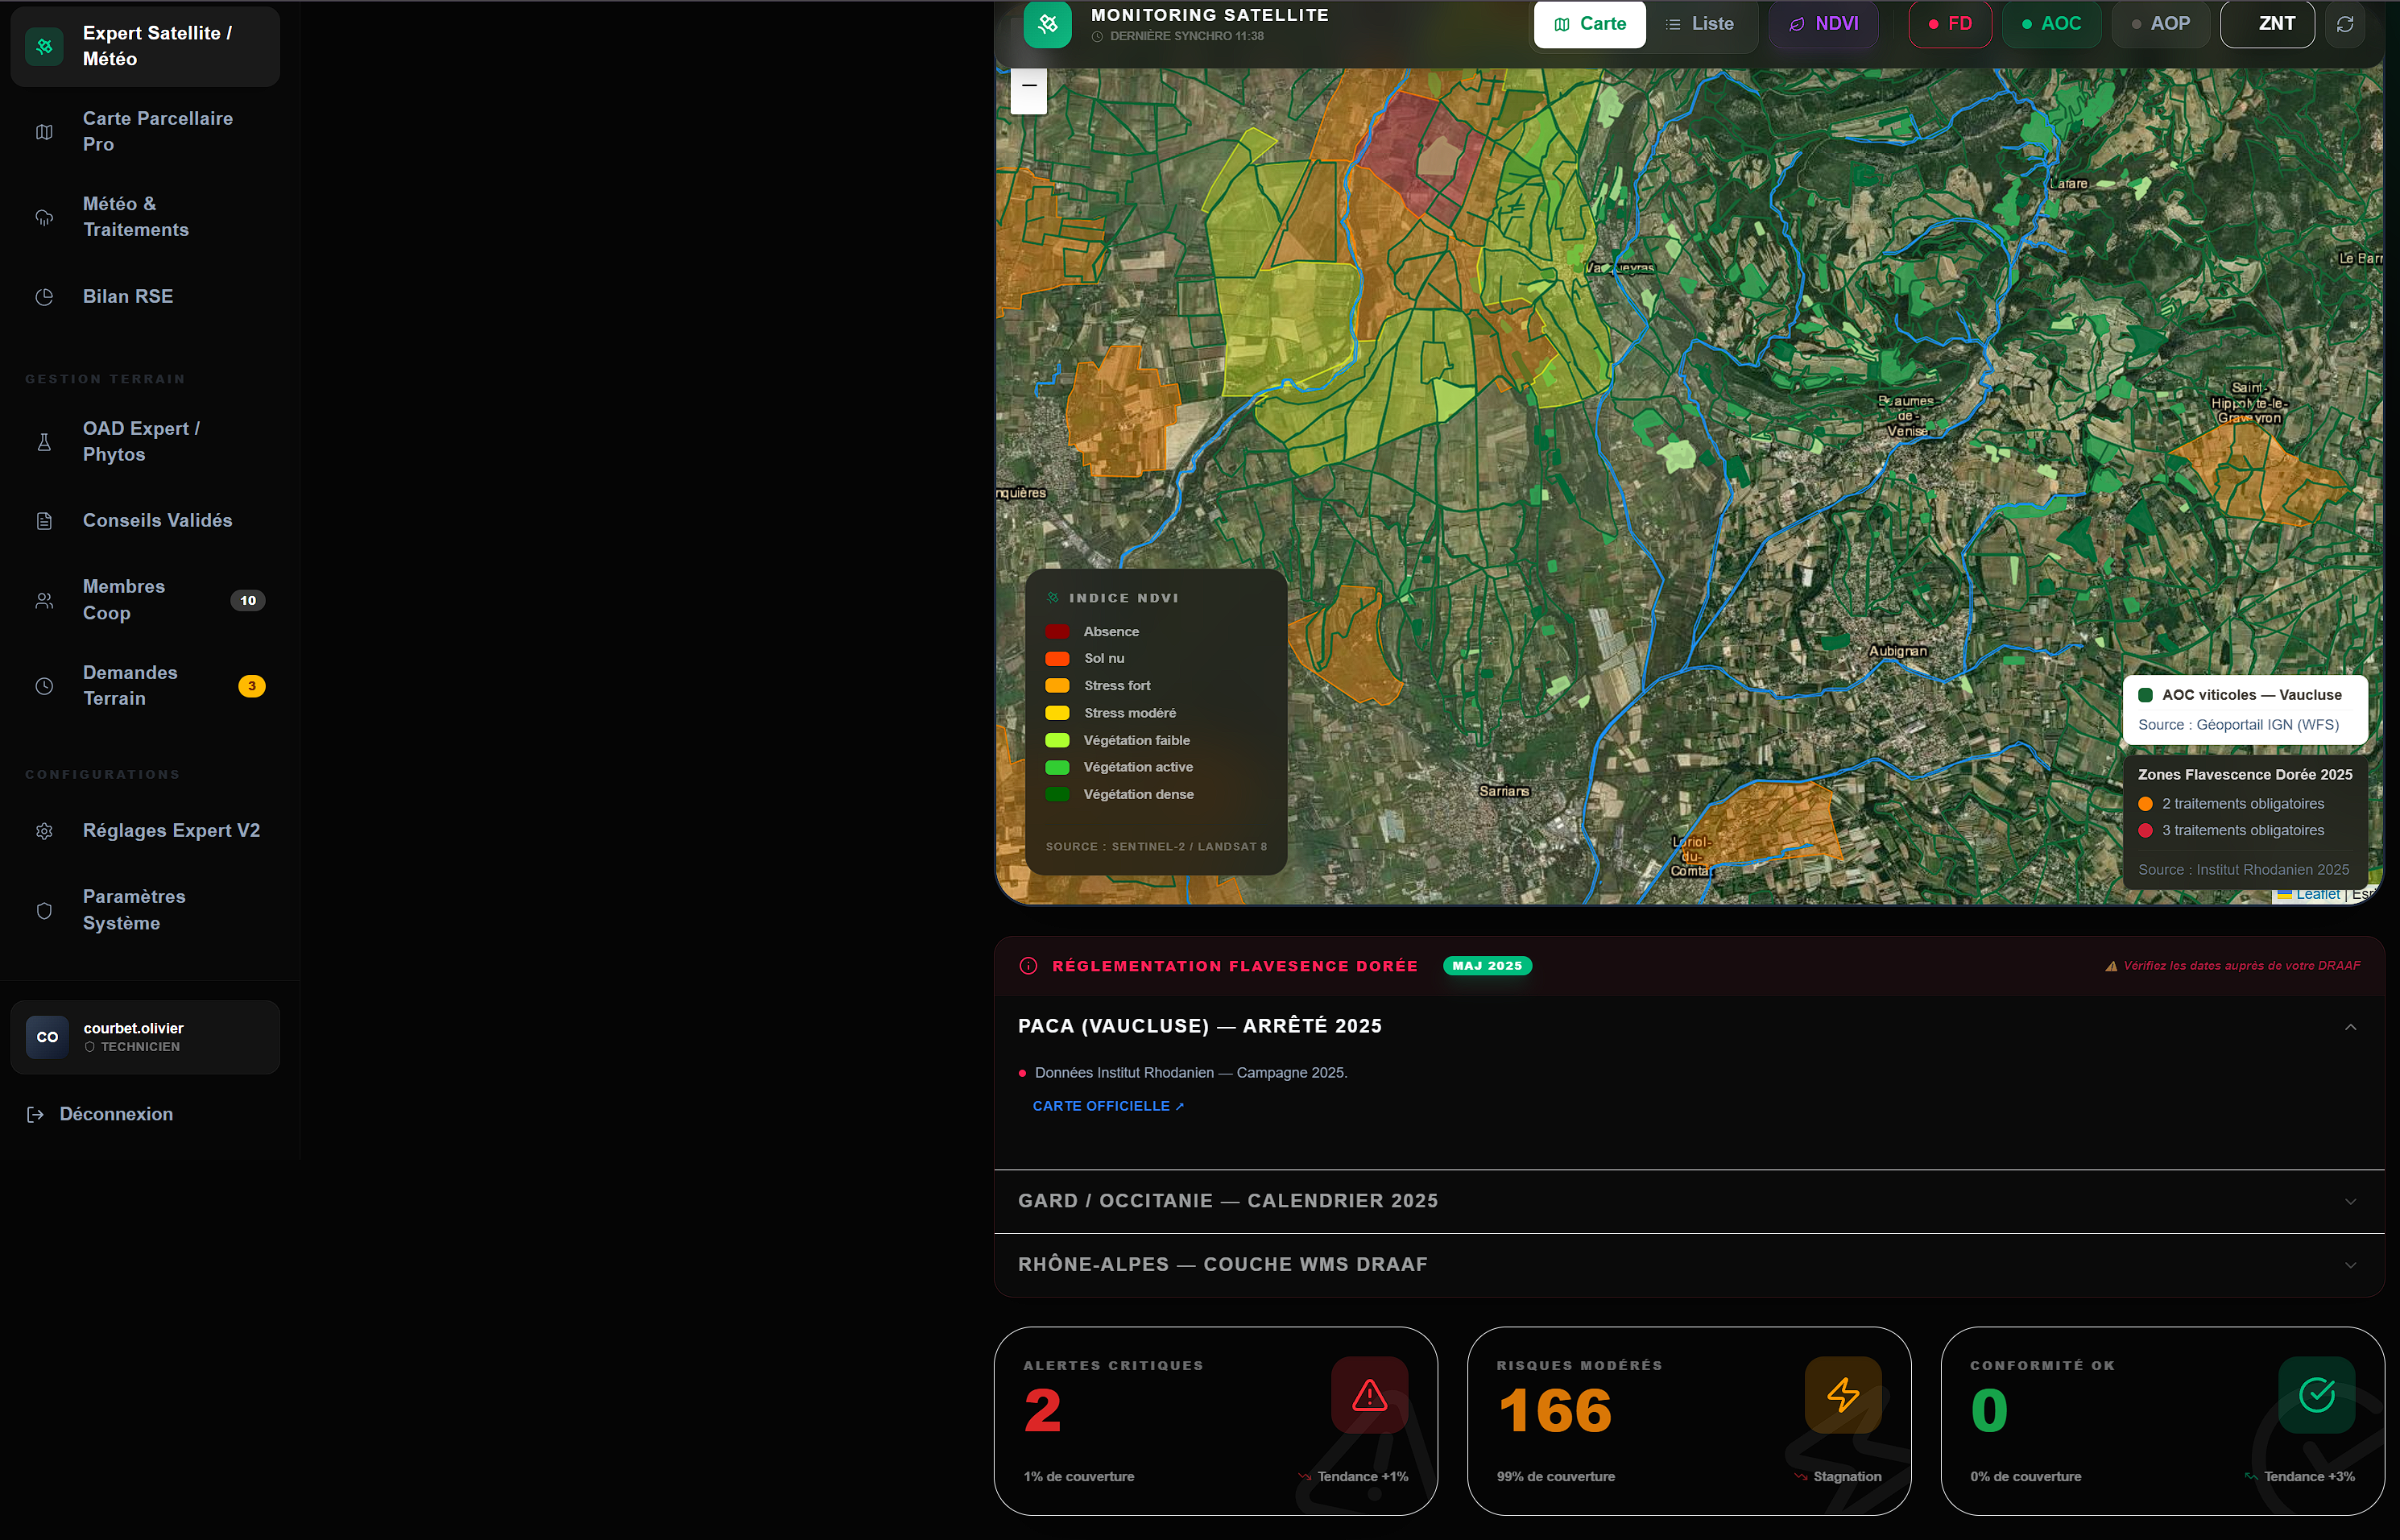Click the Carte Parcellaire Pro map icon
Image resolution: width=2400 pixels, height=1540 pixels.
[x=44, y=132]
